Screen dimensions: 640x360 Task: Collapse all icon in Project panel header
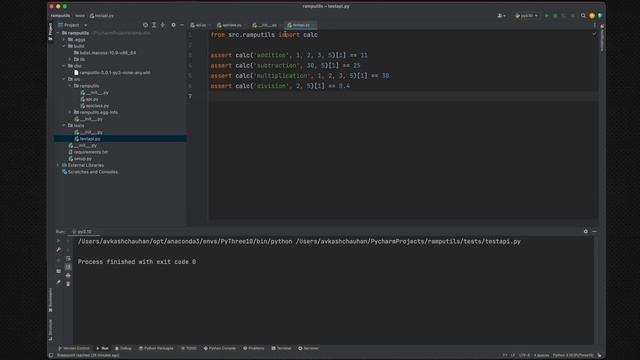pos(162,25)
